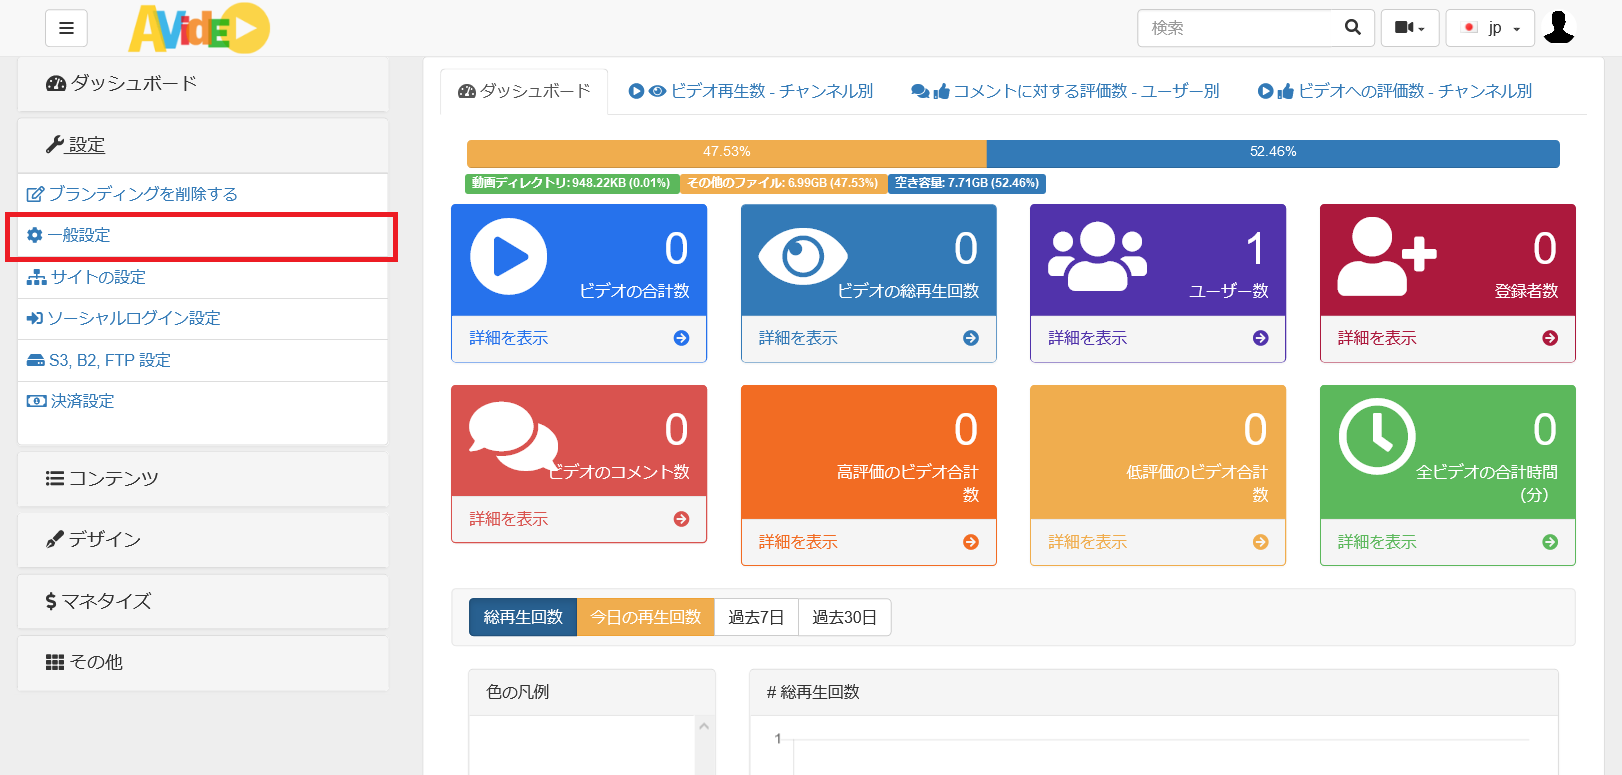Screen dimensions: 1622x775
Task: Show details for 高評価のビデオ合計数
Action: tap(798, 542)
